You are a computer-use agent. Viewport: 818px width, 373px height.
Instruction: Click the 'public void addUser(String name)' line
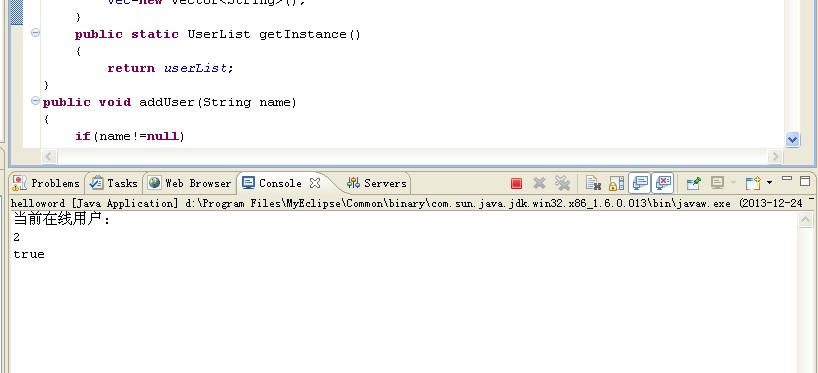pyautogui.click(x=170, y=102)
